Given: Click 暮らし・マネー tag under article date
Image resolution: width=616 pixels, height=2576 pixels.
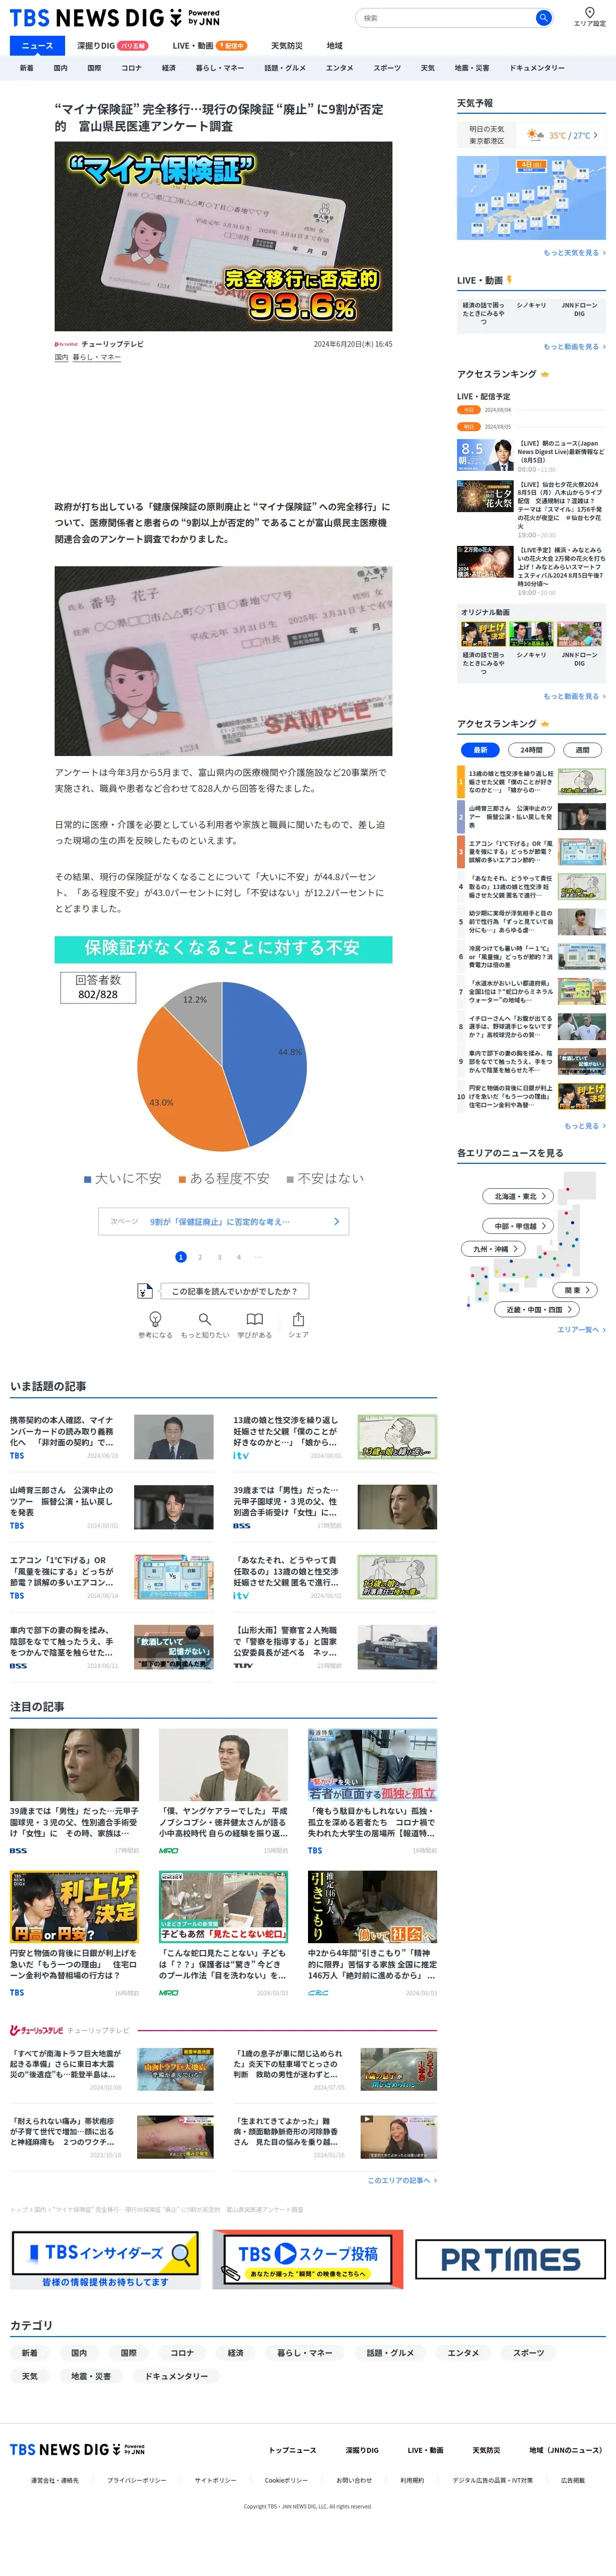Looking at the screenshot, I should pyautogui.click(x=96, y=357).
